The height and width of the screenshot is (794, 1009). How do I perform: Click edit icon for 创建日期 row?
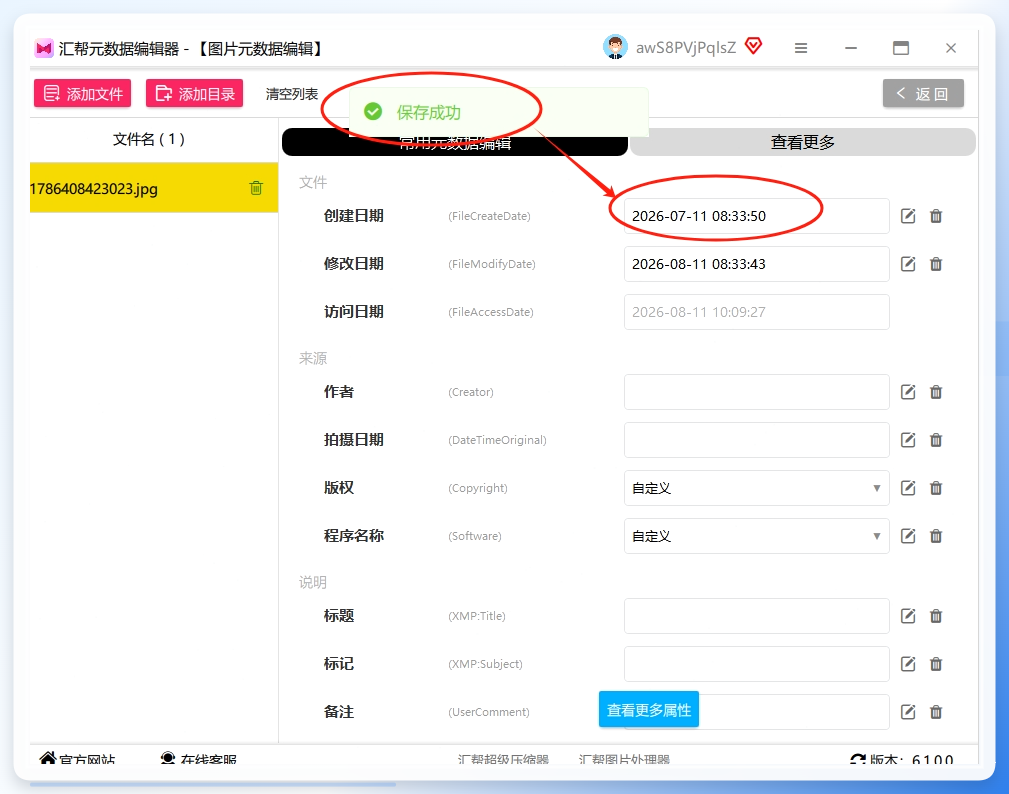(907, 216)
